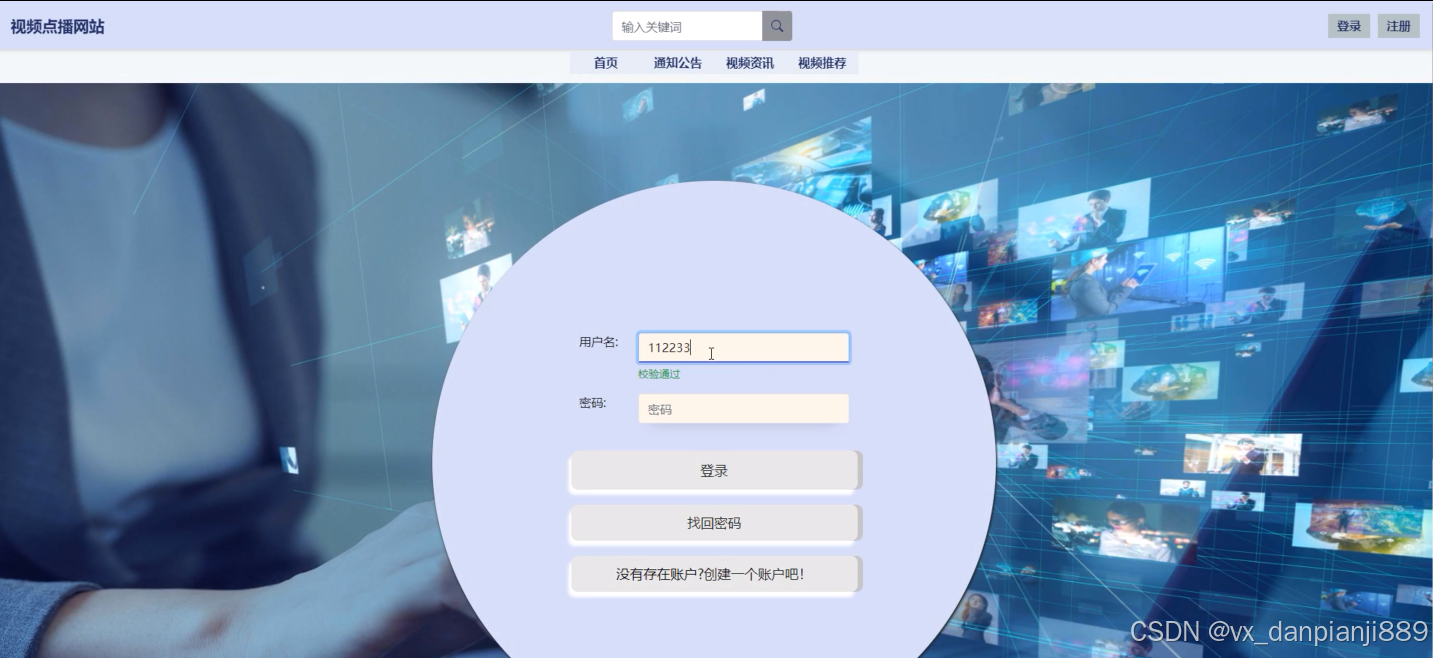This screenshot has height=658, width=1433.
Task: Click the 密码 password input field
Action: [744, 409]
